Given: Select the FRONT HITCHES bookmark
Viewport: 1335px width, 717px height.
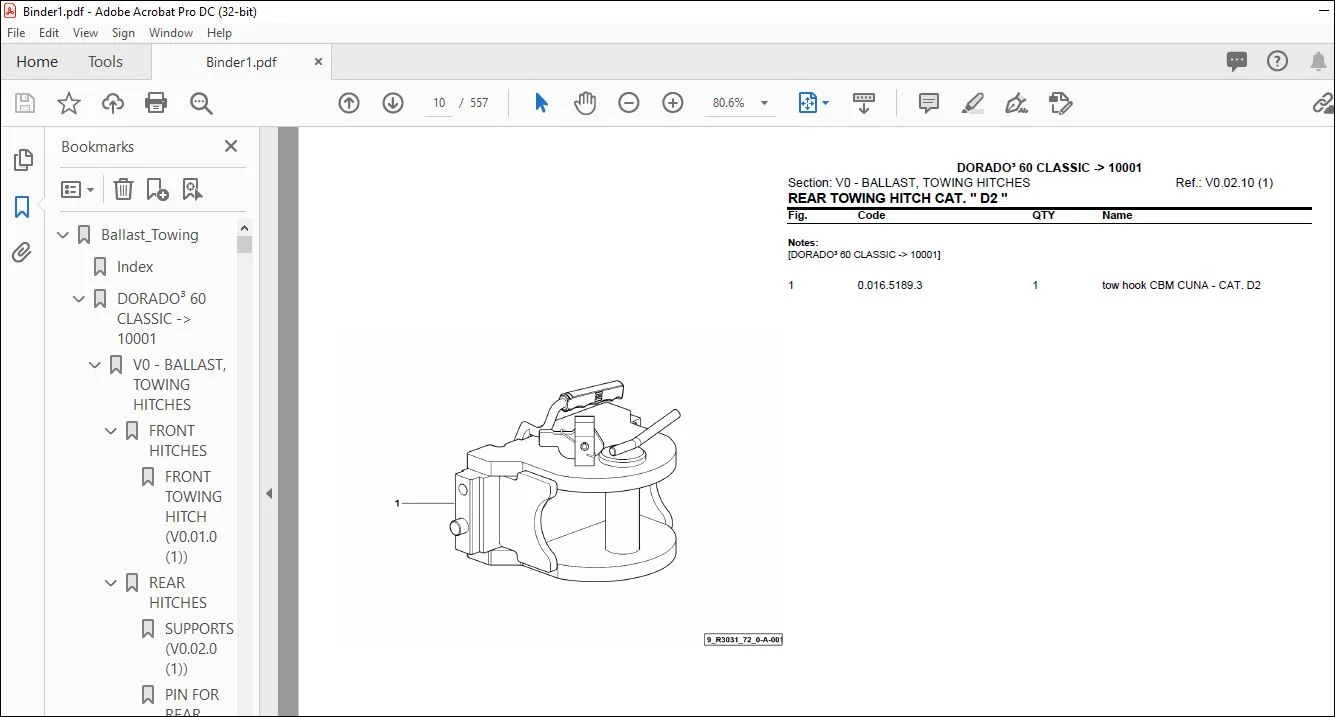Looking at the screenshot, I should pos(178,441).
